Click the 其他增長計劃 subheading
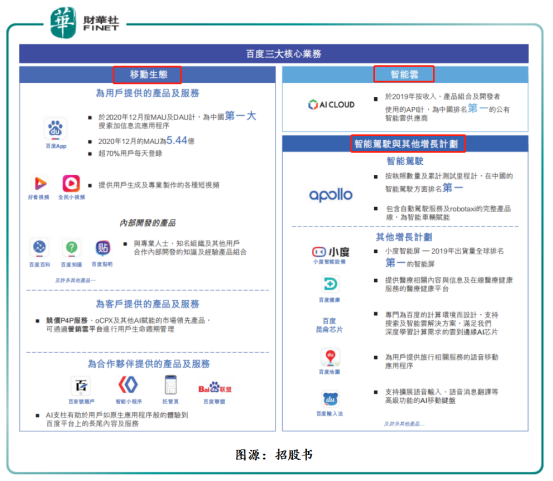 coord(404,237)
